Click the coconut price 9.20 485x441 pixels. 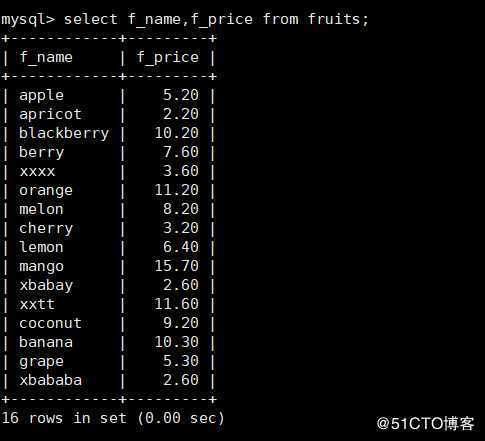point(181,323)
